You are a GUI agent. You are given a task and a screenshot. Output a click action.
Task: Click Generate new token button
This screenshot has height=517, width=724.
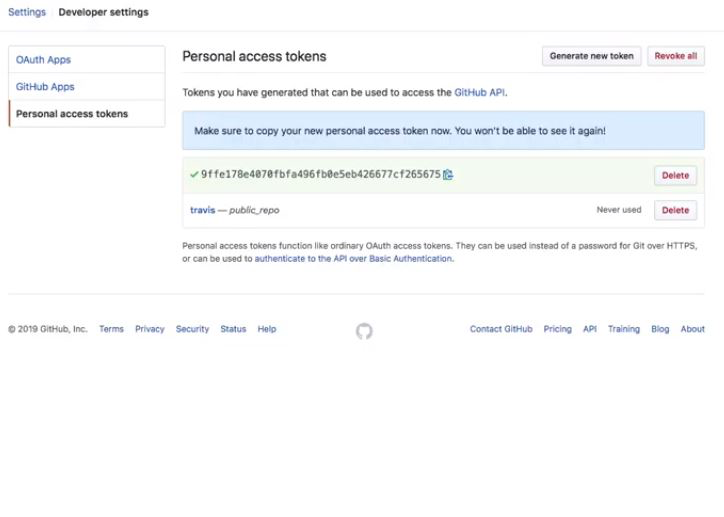(591, 56)
